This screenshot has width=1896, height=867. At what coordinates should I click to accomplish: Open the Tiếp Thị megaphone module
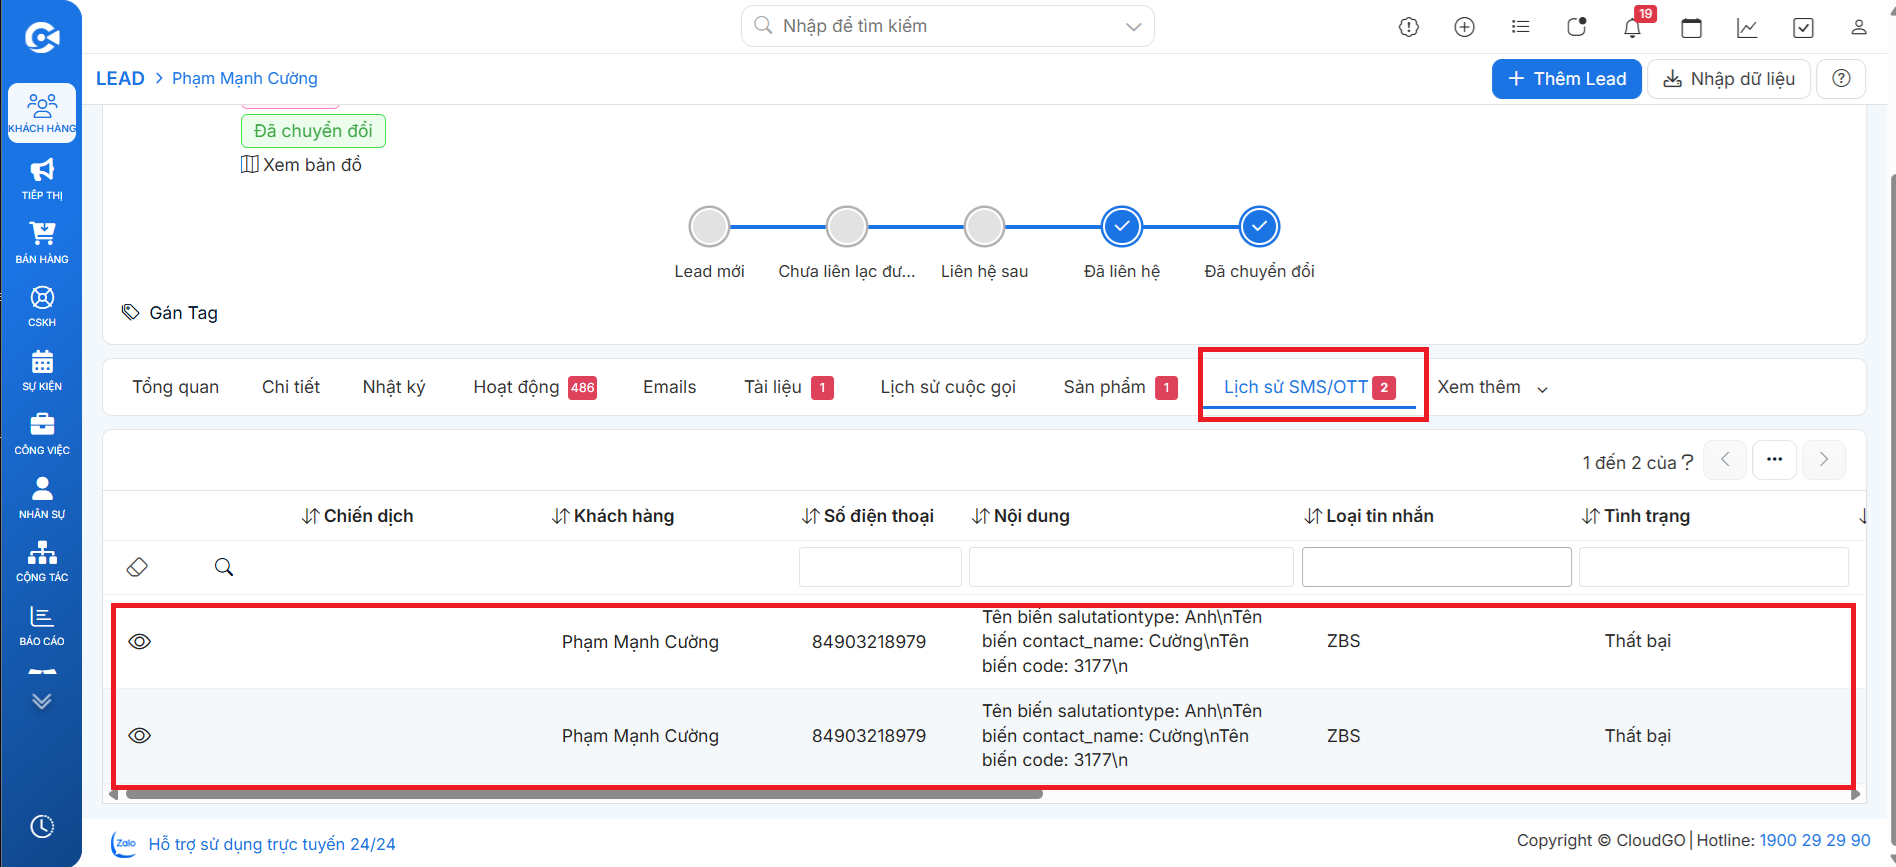coord(42,179)
